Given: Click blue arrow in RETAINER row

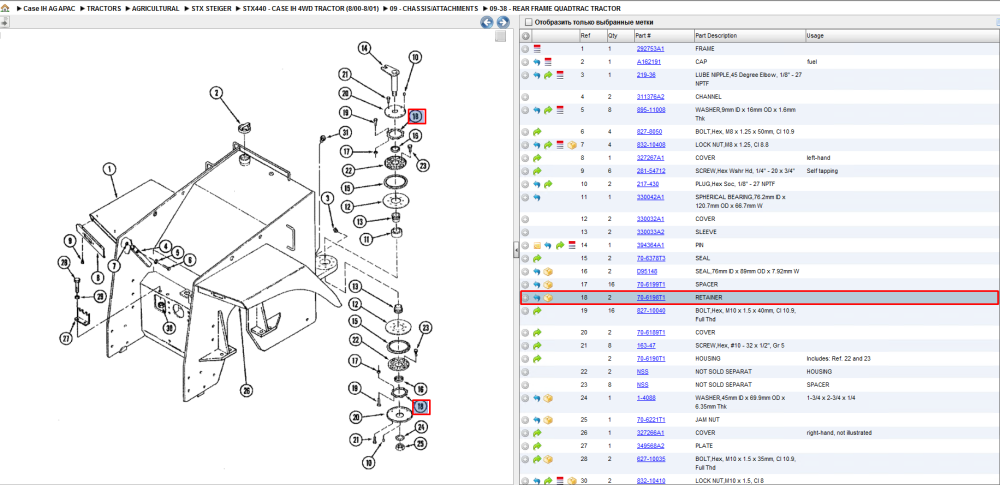Looking at the screenshot, I should pos(537,297).
